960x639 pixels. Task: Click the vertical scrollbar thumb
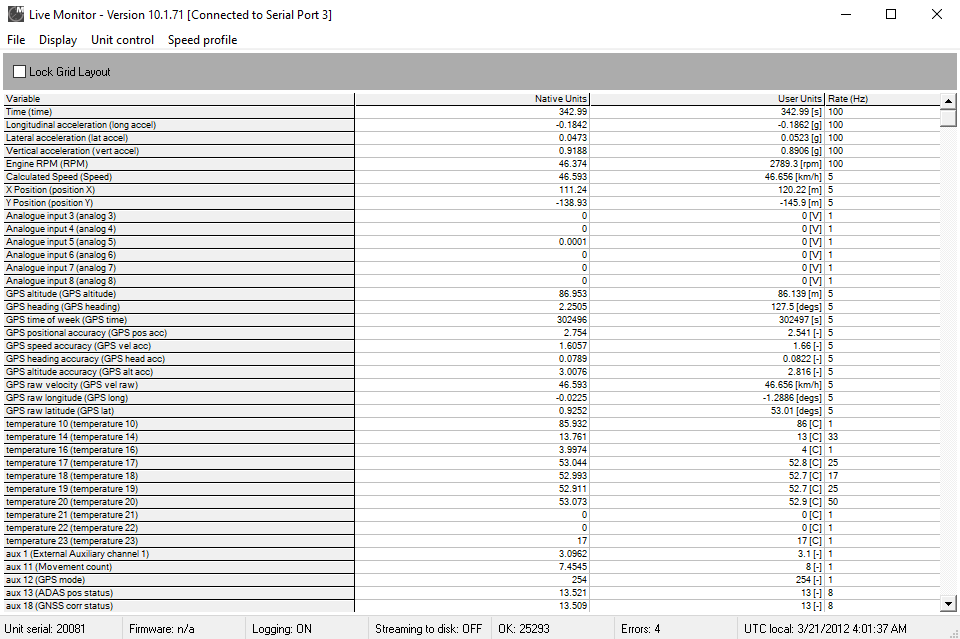coord(948,116)
